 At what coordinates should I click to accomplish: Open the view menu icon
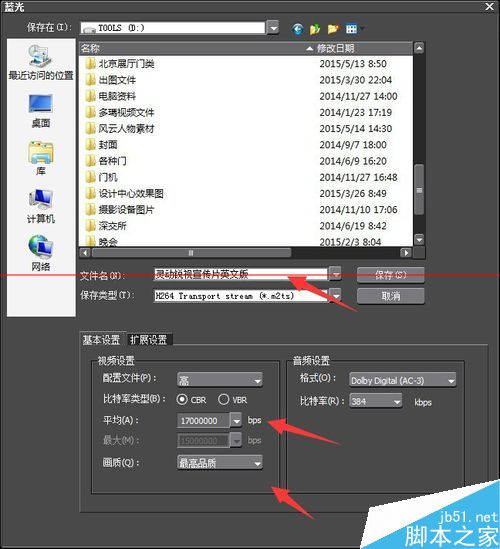(351, 29)
